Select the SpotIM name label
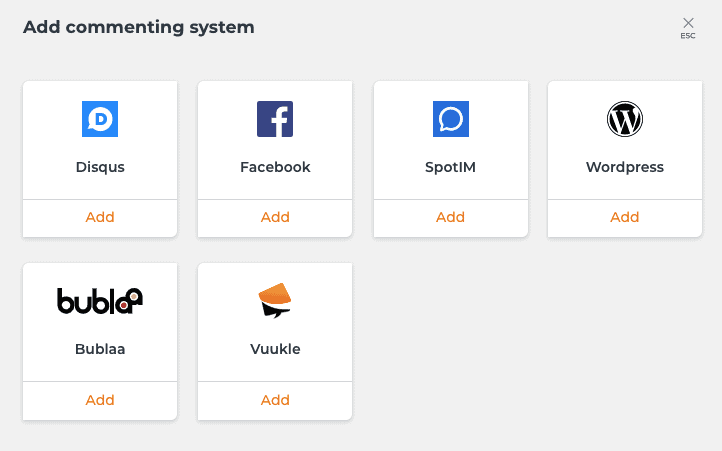The width and height of the screenshot is (722, 451). point(450,167)
